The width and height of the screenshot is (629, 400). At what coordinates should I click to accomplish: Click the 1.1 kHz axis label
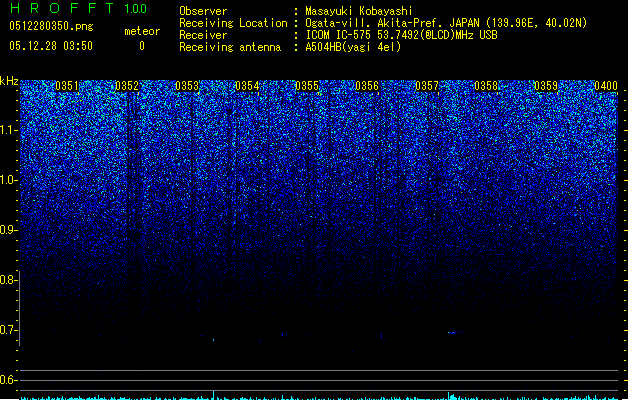(8, 130)
